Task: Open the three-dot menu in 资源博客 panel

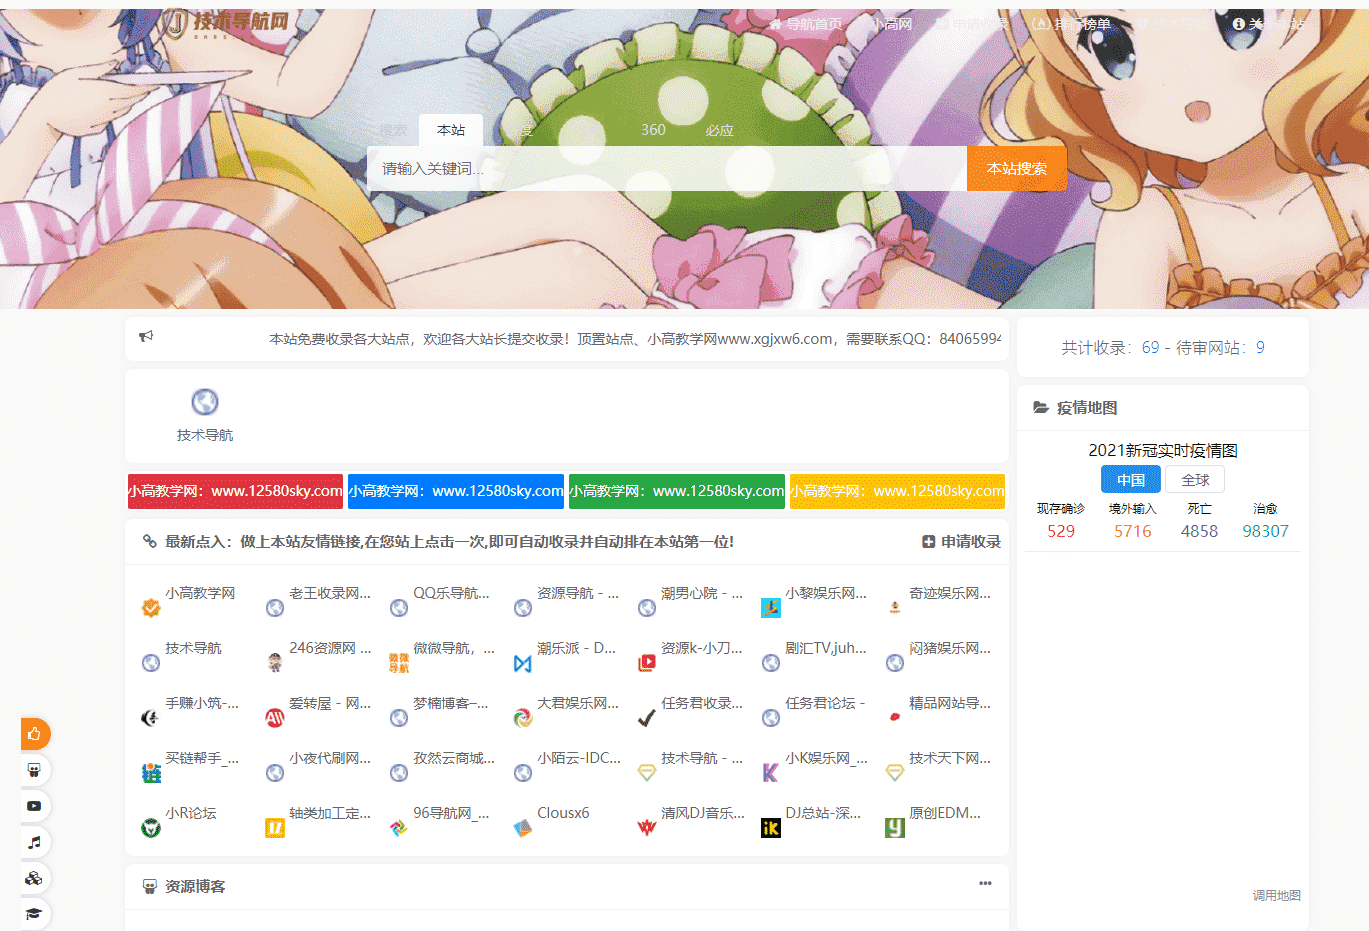Action: pos(985,883)
